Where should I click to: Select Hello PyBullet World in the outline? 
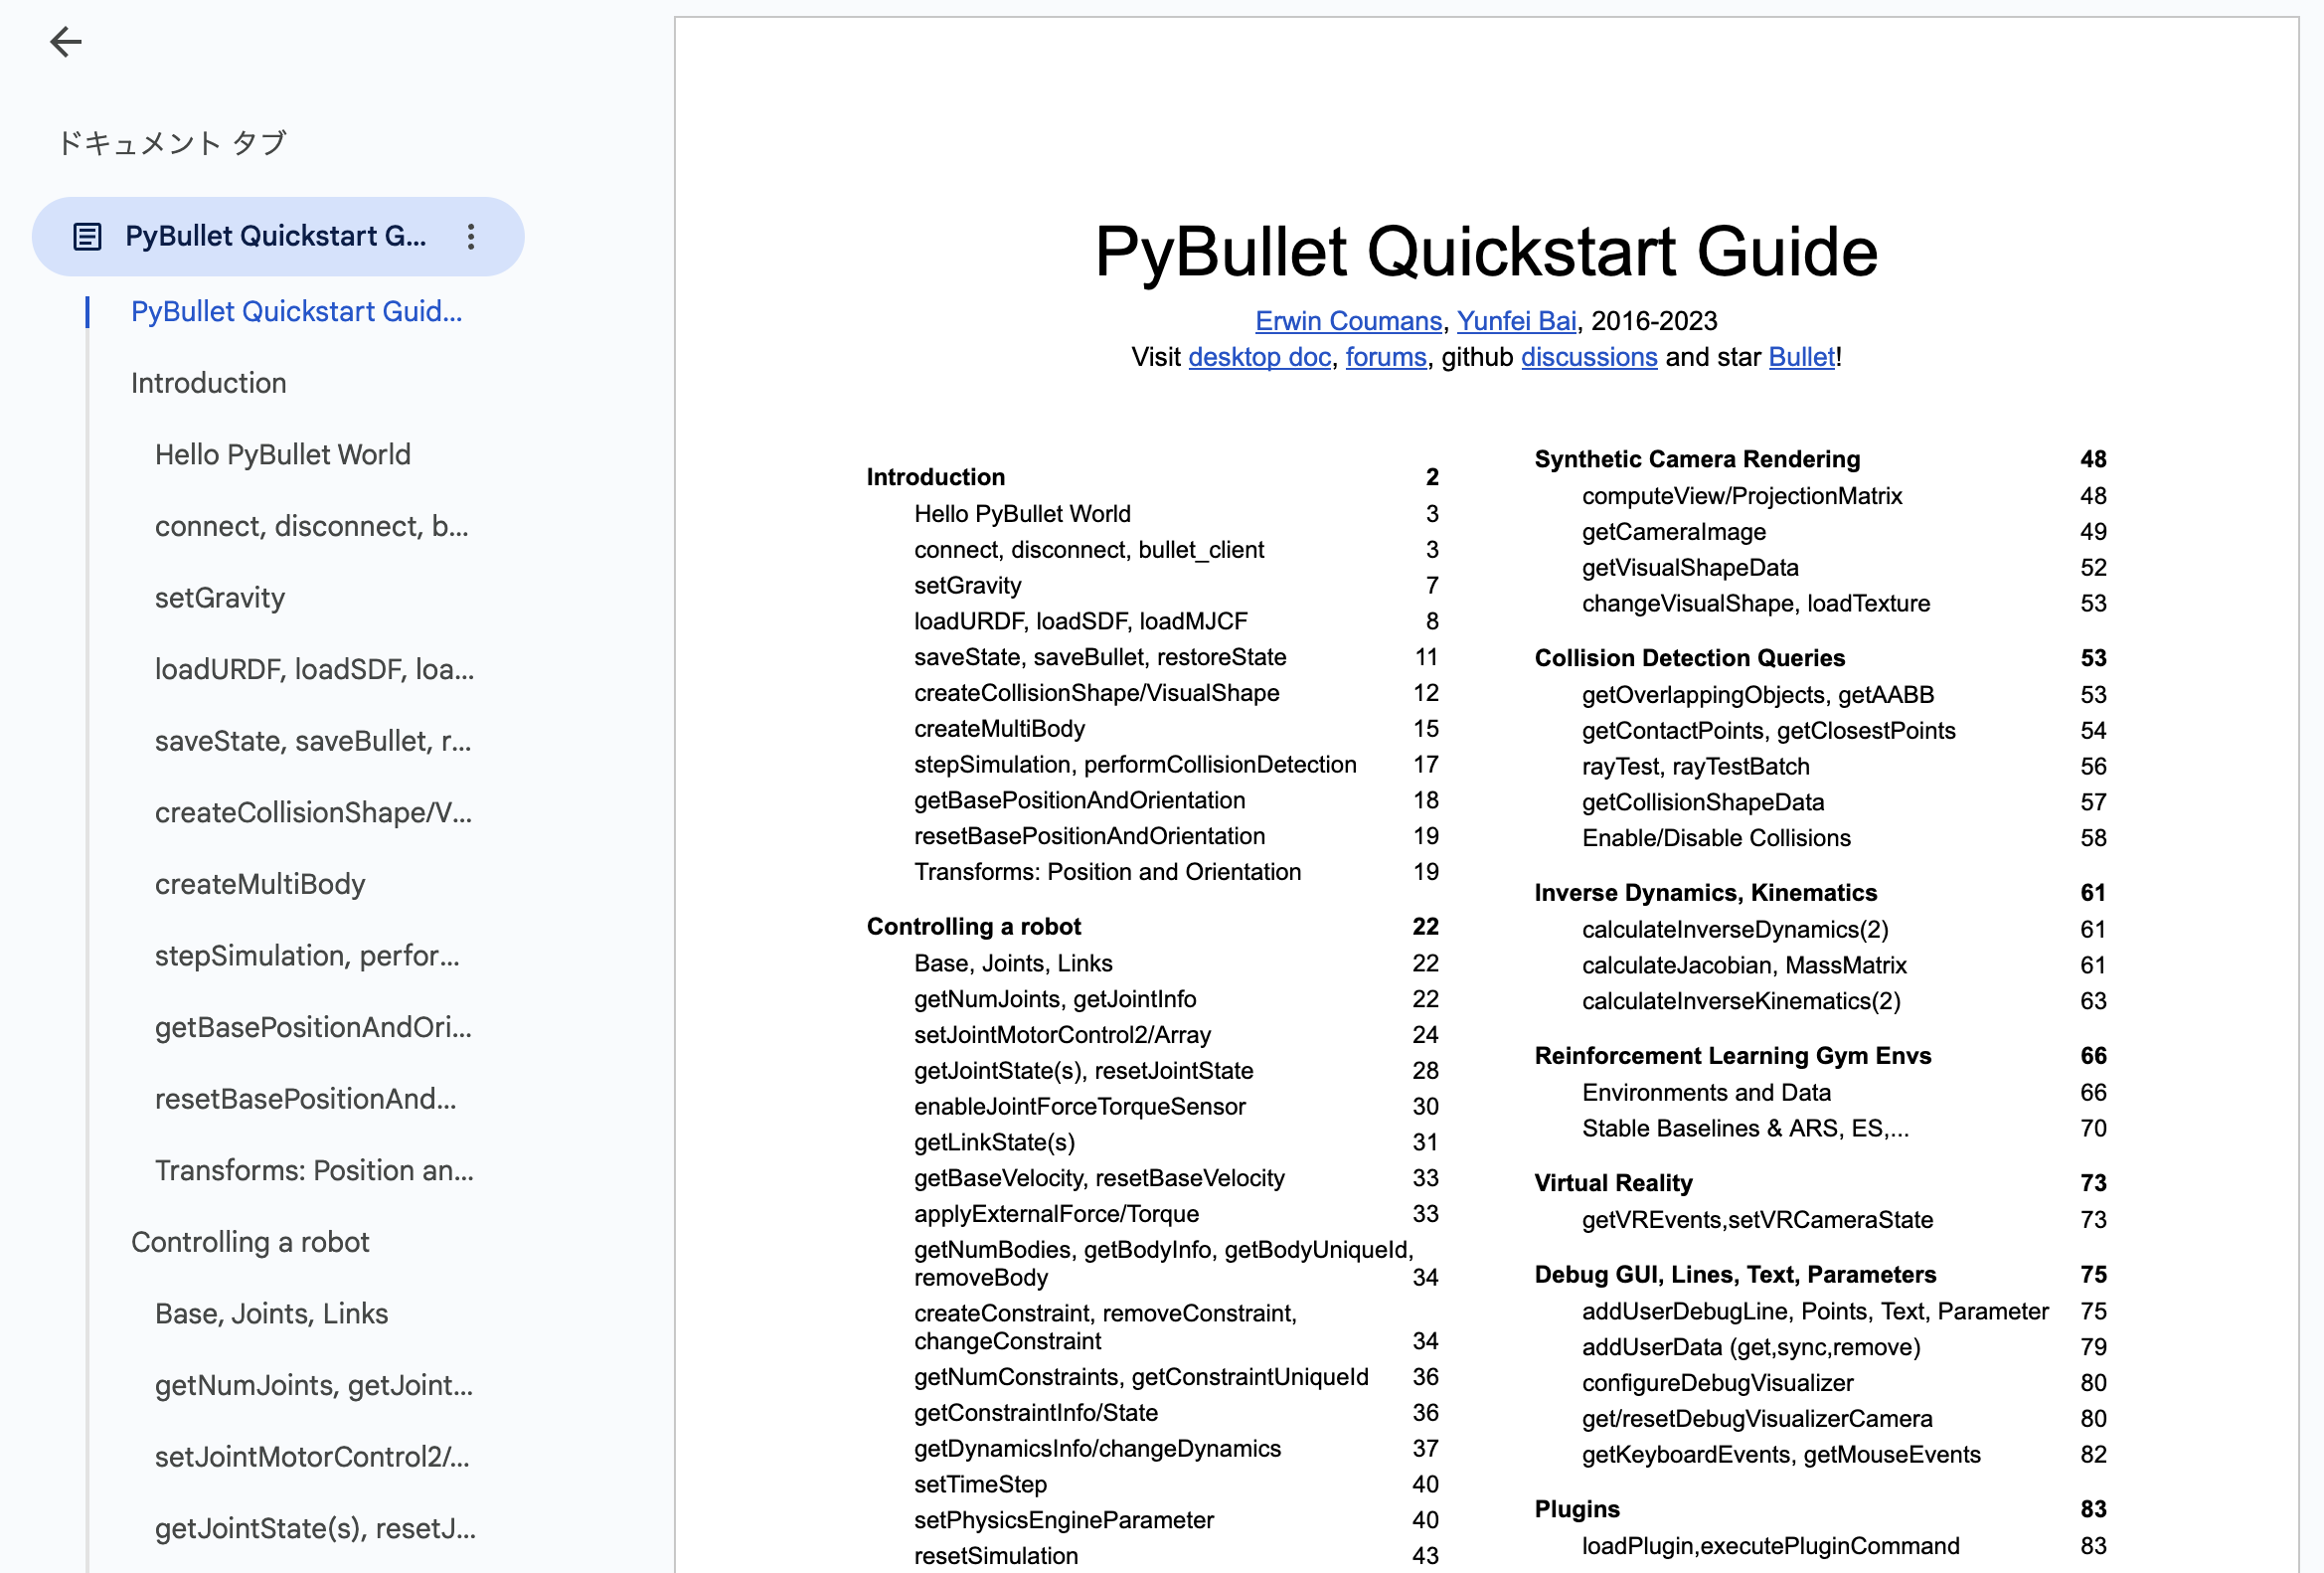[x=282, y=454]
